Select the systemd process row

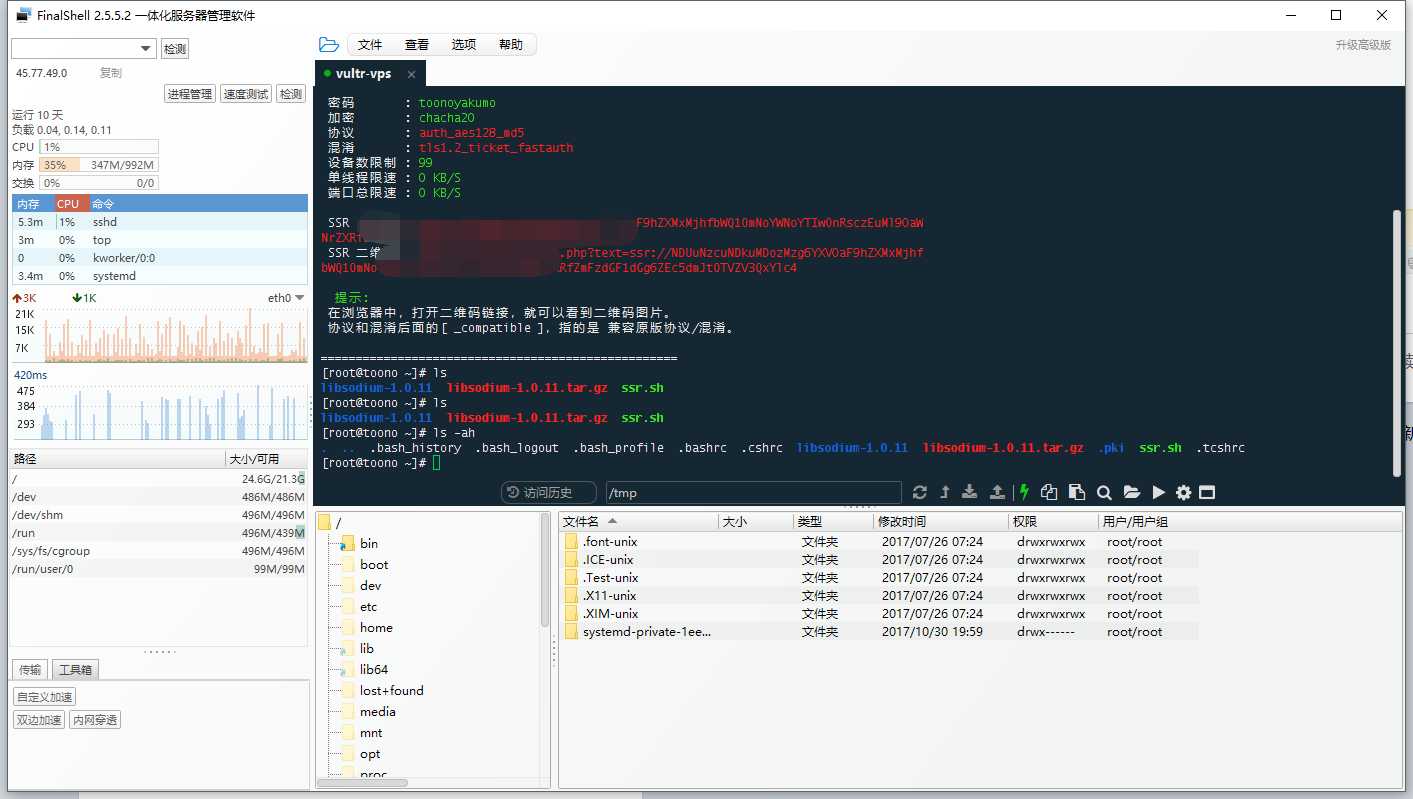(x=159, y=276)
